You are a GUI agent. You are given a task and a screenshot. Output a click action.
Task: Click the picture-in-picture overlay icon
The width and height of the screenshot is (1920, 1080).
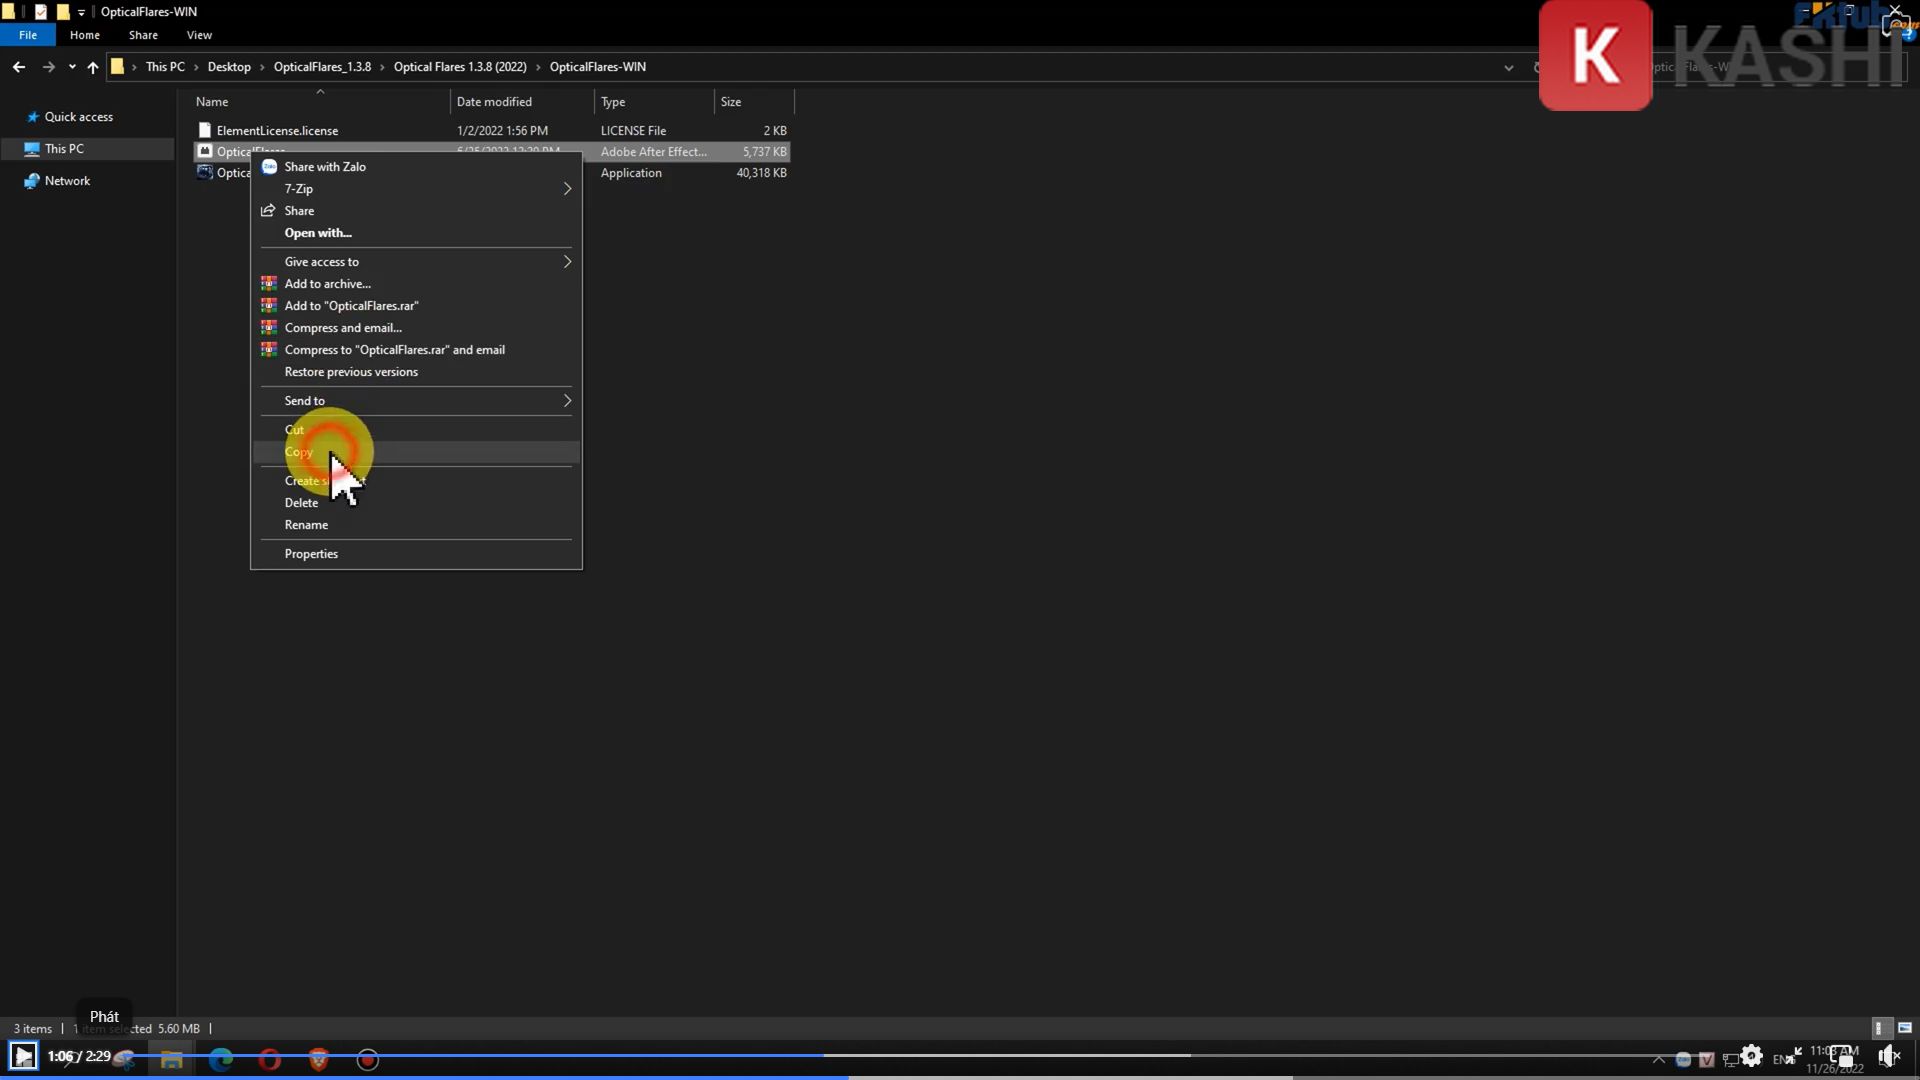coord(1841,1058)
